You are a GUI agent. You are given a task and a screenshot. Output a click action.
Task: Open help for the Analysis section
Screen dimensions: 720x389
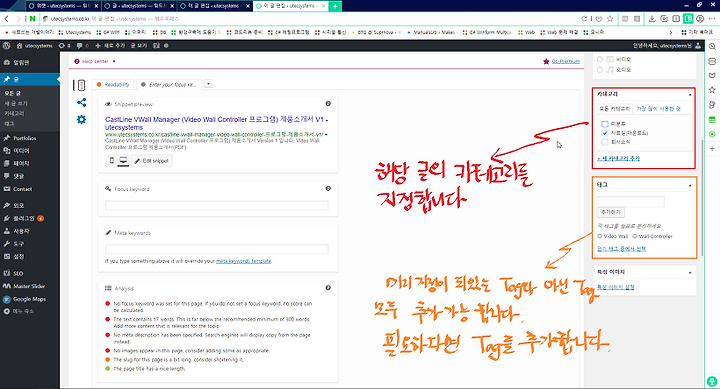(328, 288)
